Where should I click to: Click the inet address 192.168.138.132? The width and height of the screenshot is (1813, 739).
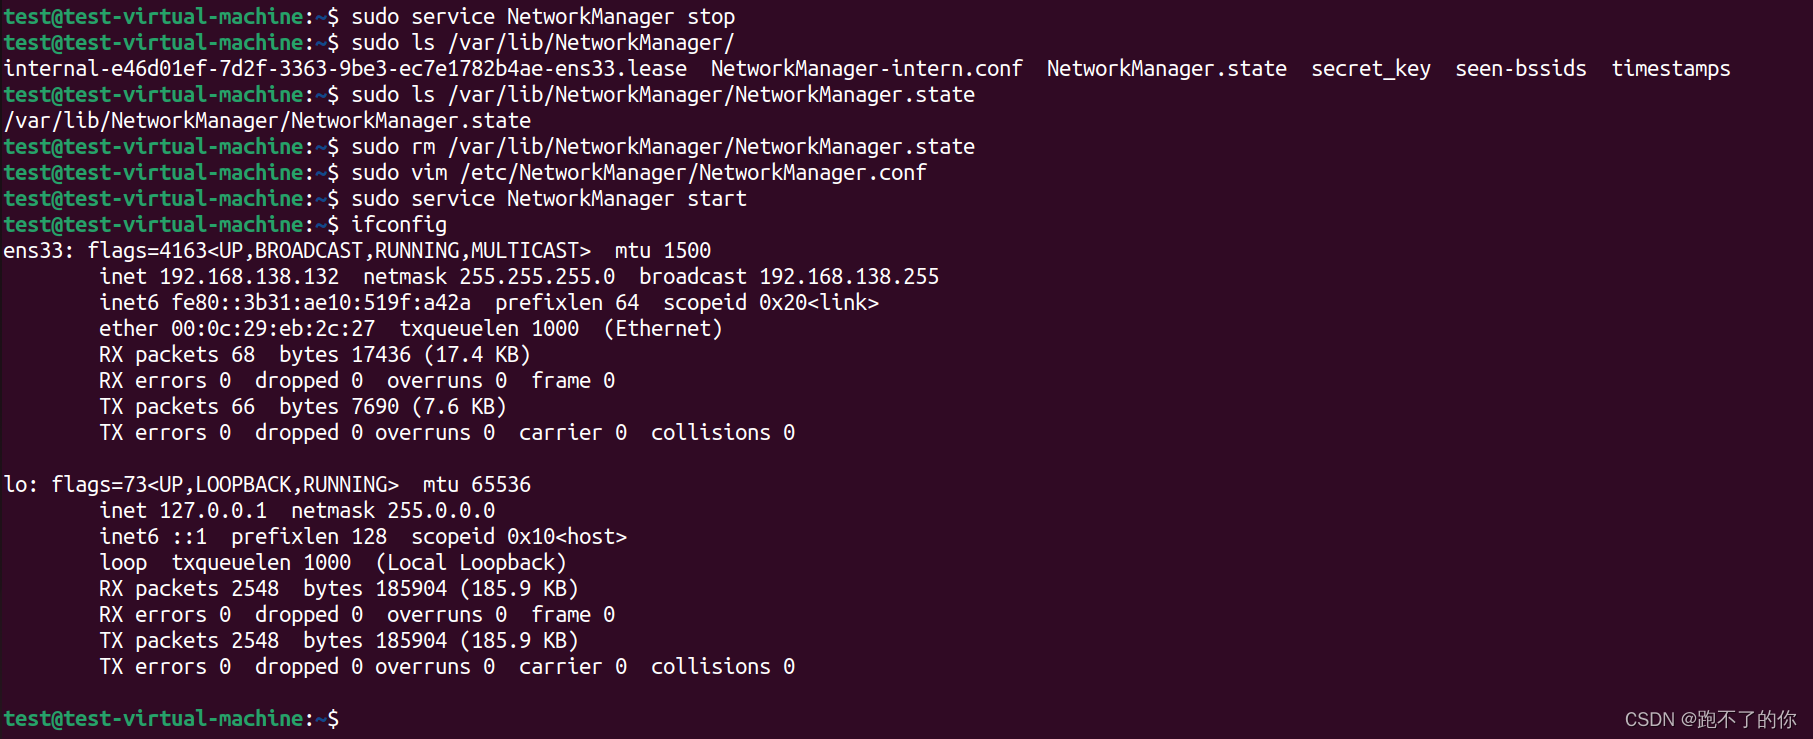249,277
